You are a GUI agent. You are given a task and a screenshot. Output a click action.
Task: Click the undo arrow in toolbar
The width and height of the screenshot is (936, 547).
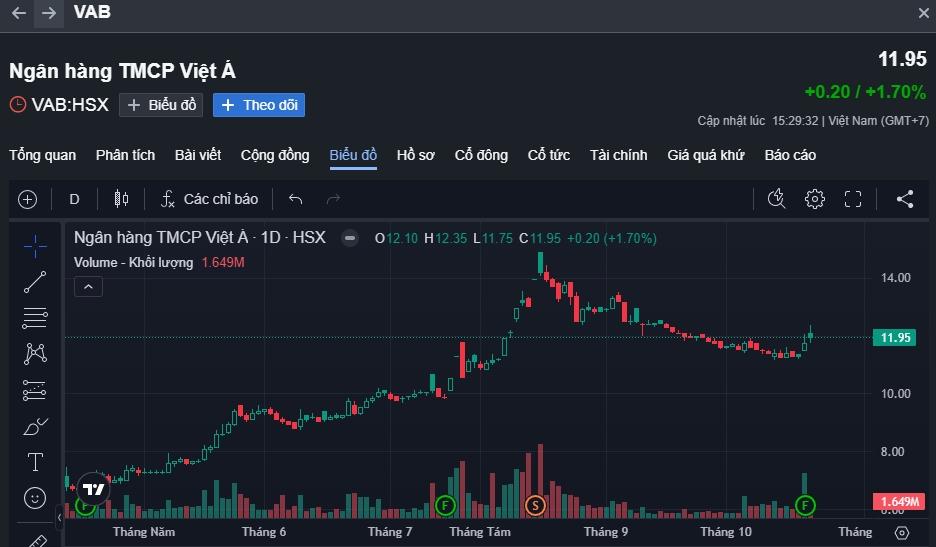click(295, 199)
